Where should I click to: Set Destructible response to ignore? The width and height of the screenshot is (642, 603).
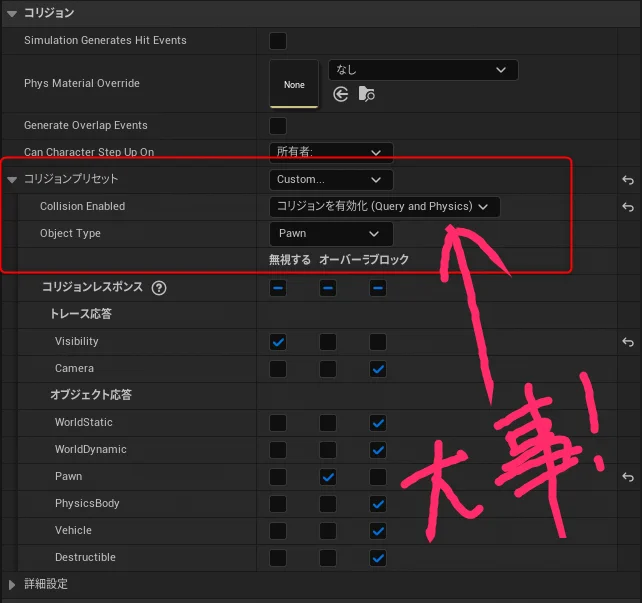tap(278, 558)
